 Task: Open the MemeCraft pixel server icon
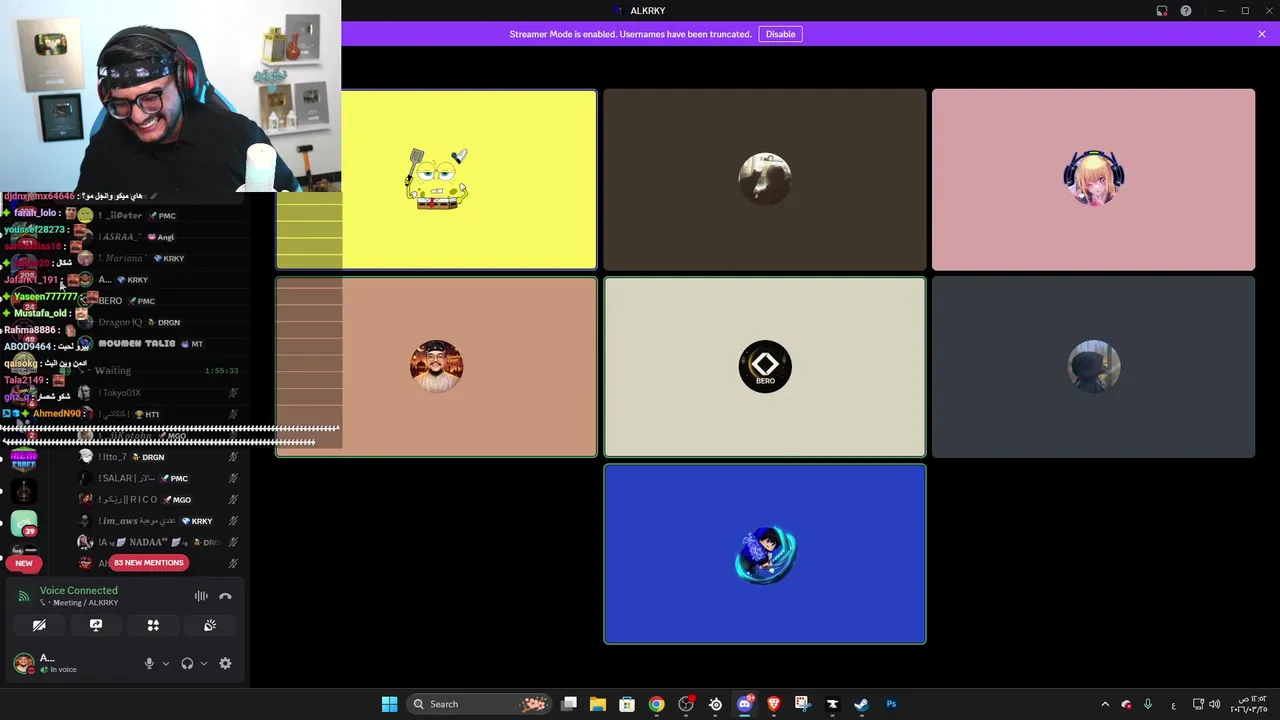(x=24, y=459)
